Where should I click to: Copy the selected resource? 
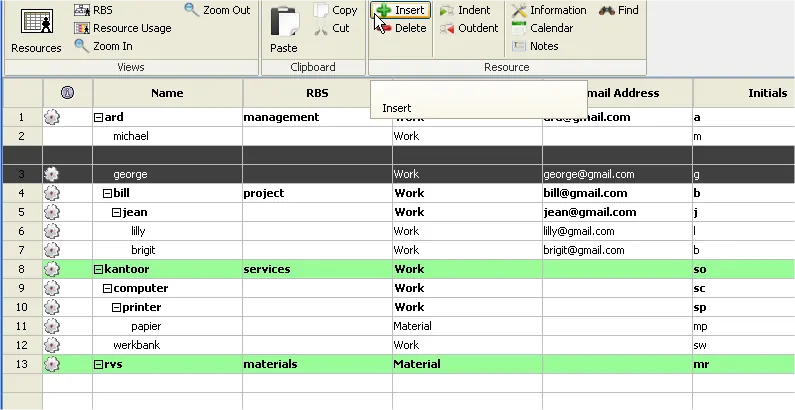click(x=335, y=10)
